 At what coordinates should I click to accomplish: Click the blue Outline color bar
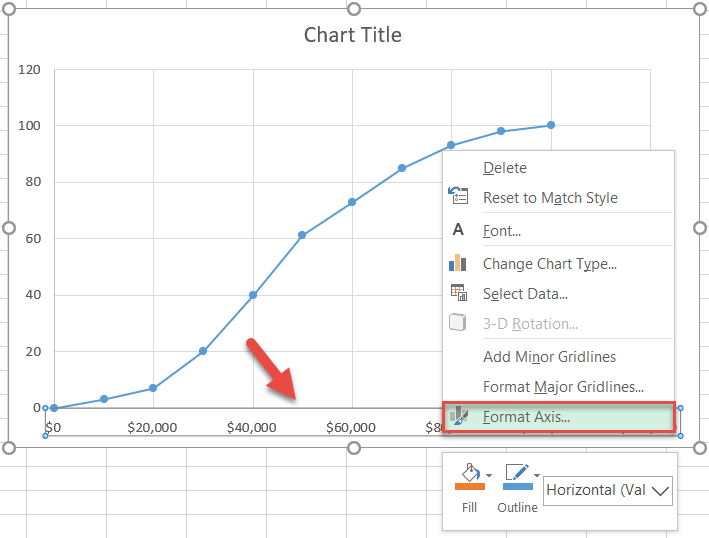tap(518, 486)
